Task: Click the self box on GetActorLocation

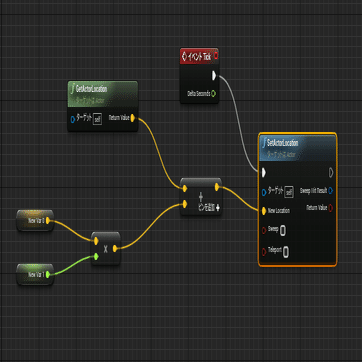Action: (97, 119)
